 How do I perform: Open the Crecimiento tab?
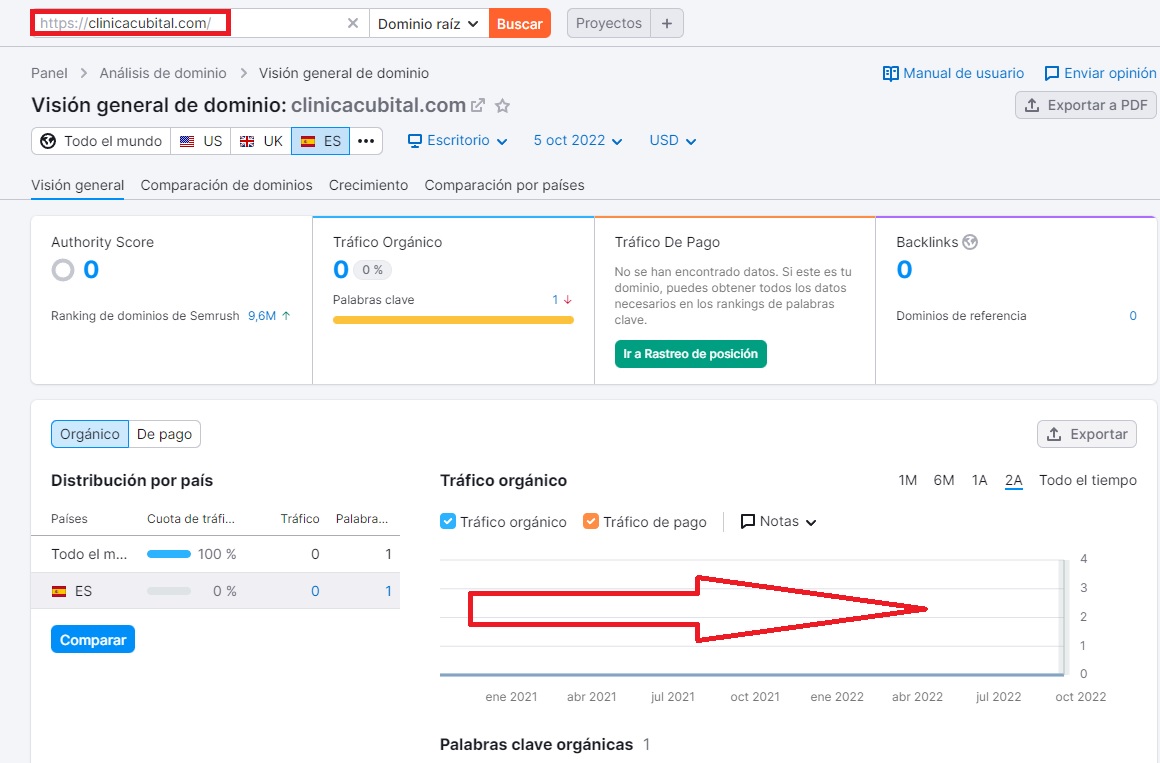368,185
